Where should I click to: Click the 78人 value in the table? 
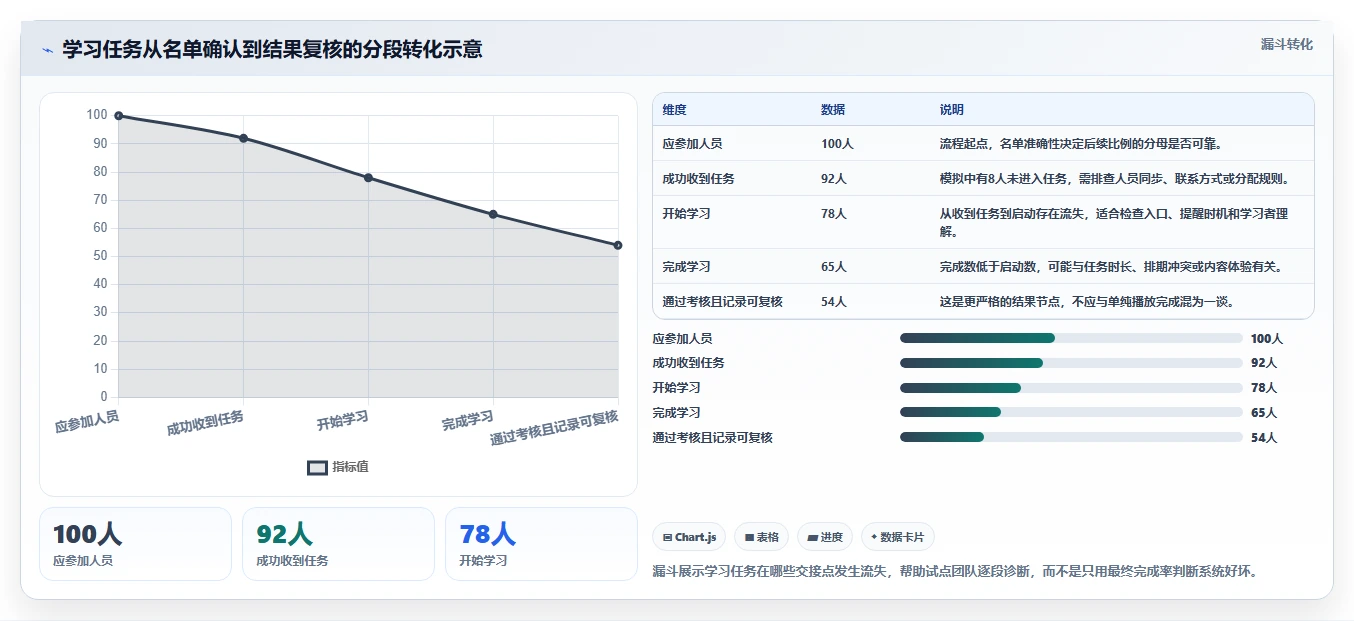[834, 214]
